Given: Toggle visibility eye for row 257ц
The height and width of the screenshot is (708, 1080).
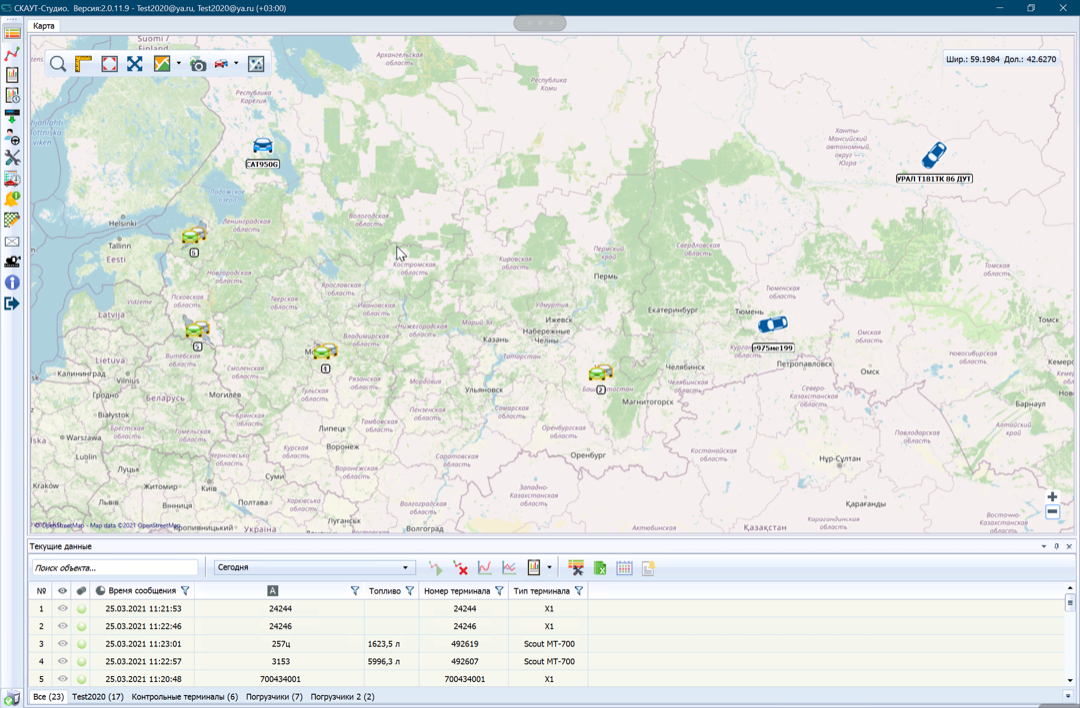Looking at the screenshot, I should pos(63,644).
